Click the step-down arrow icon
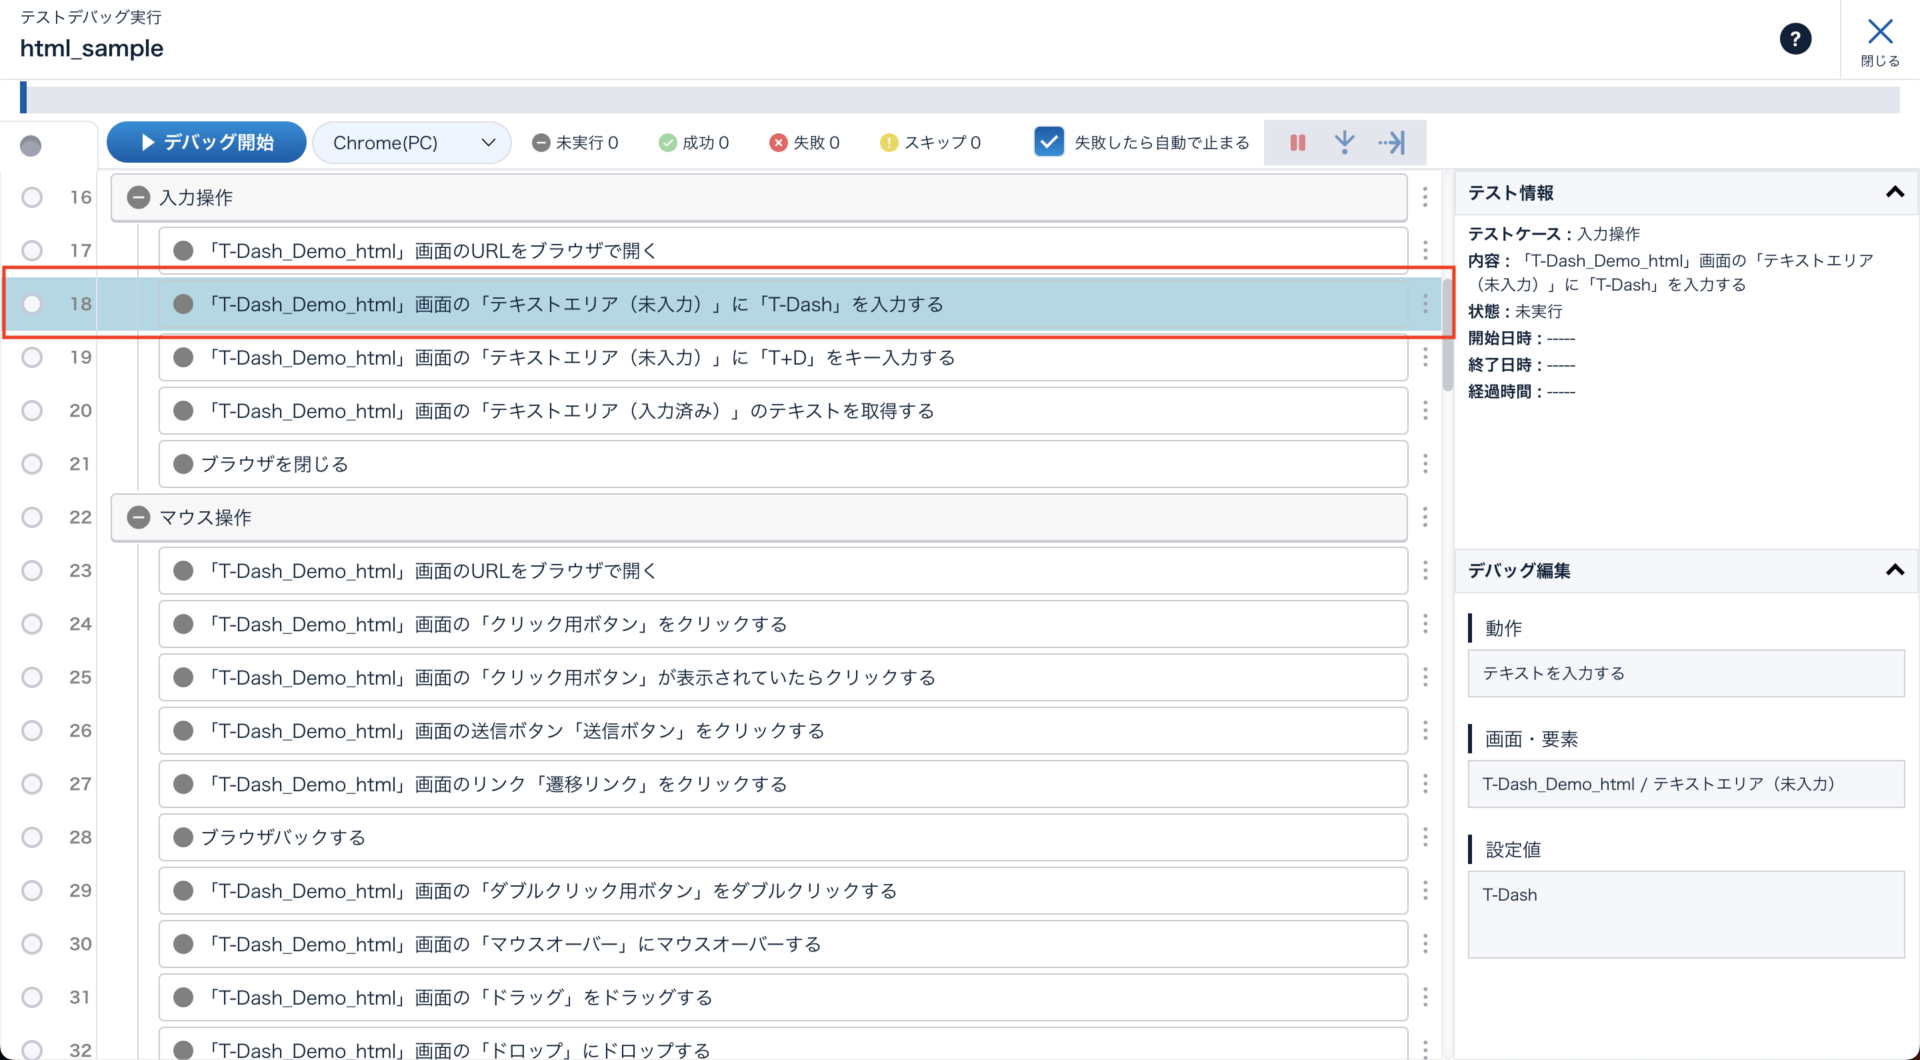The width and height of the screenshot is (1920, 1060). 1344,143
